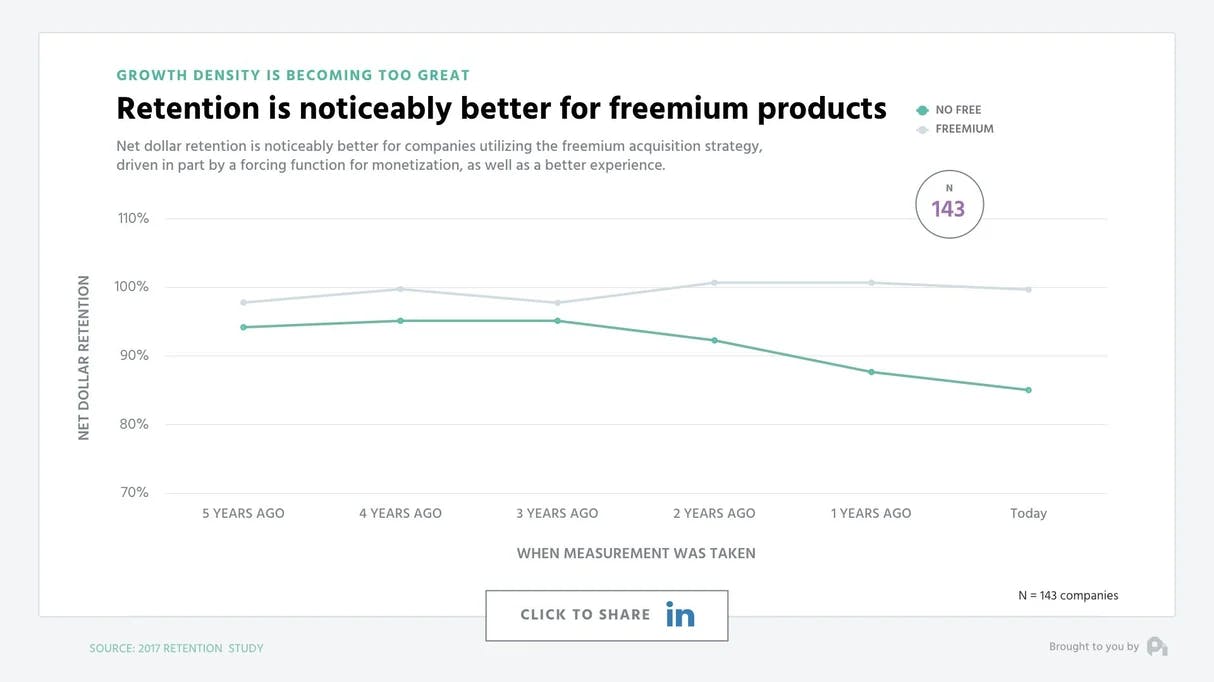The width and height of the screenshot is (1214, 682).
Task: Select No Free data point at Today
Action: (x=1028, y=390)
